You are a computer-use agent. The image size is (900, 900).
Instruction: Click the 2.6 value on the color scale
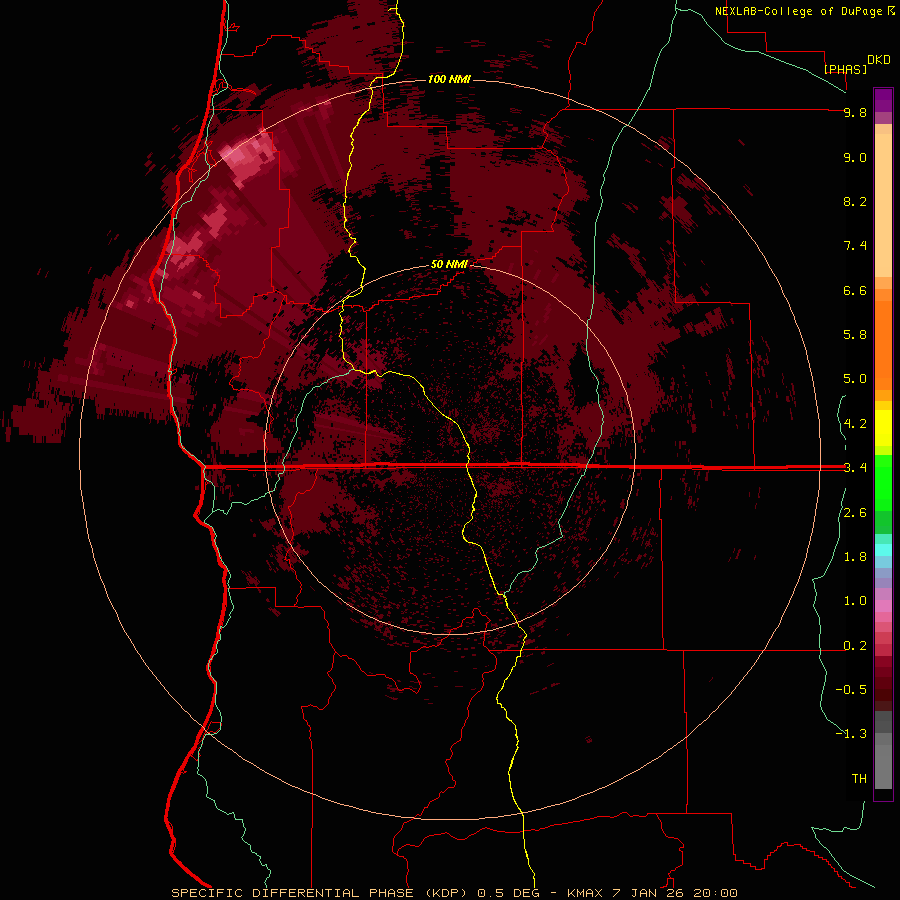pos(855,513)
